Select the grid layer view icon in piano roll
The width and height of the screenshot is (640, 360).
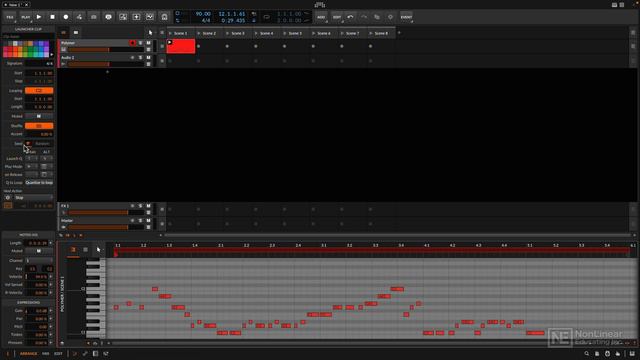[85, 249]
